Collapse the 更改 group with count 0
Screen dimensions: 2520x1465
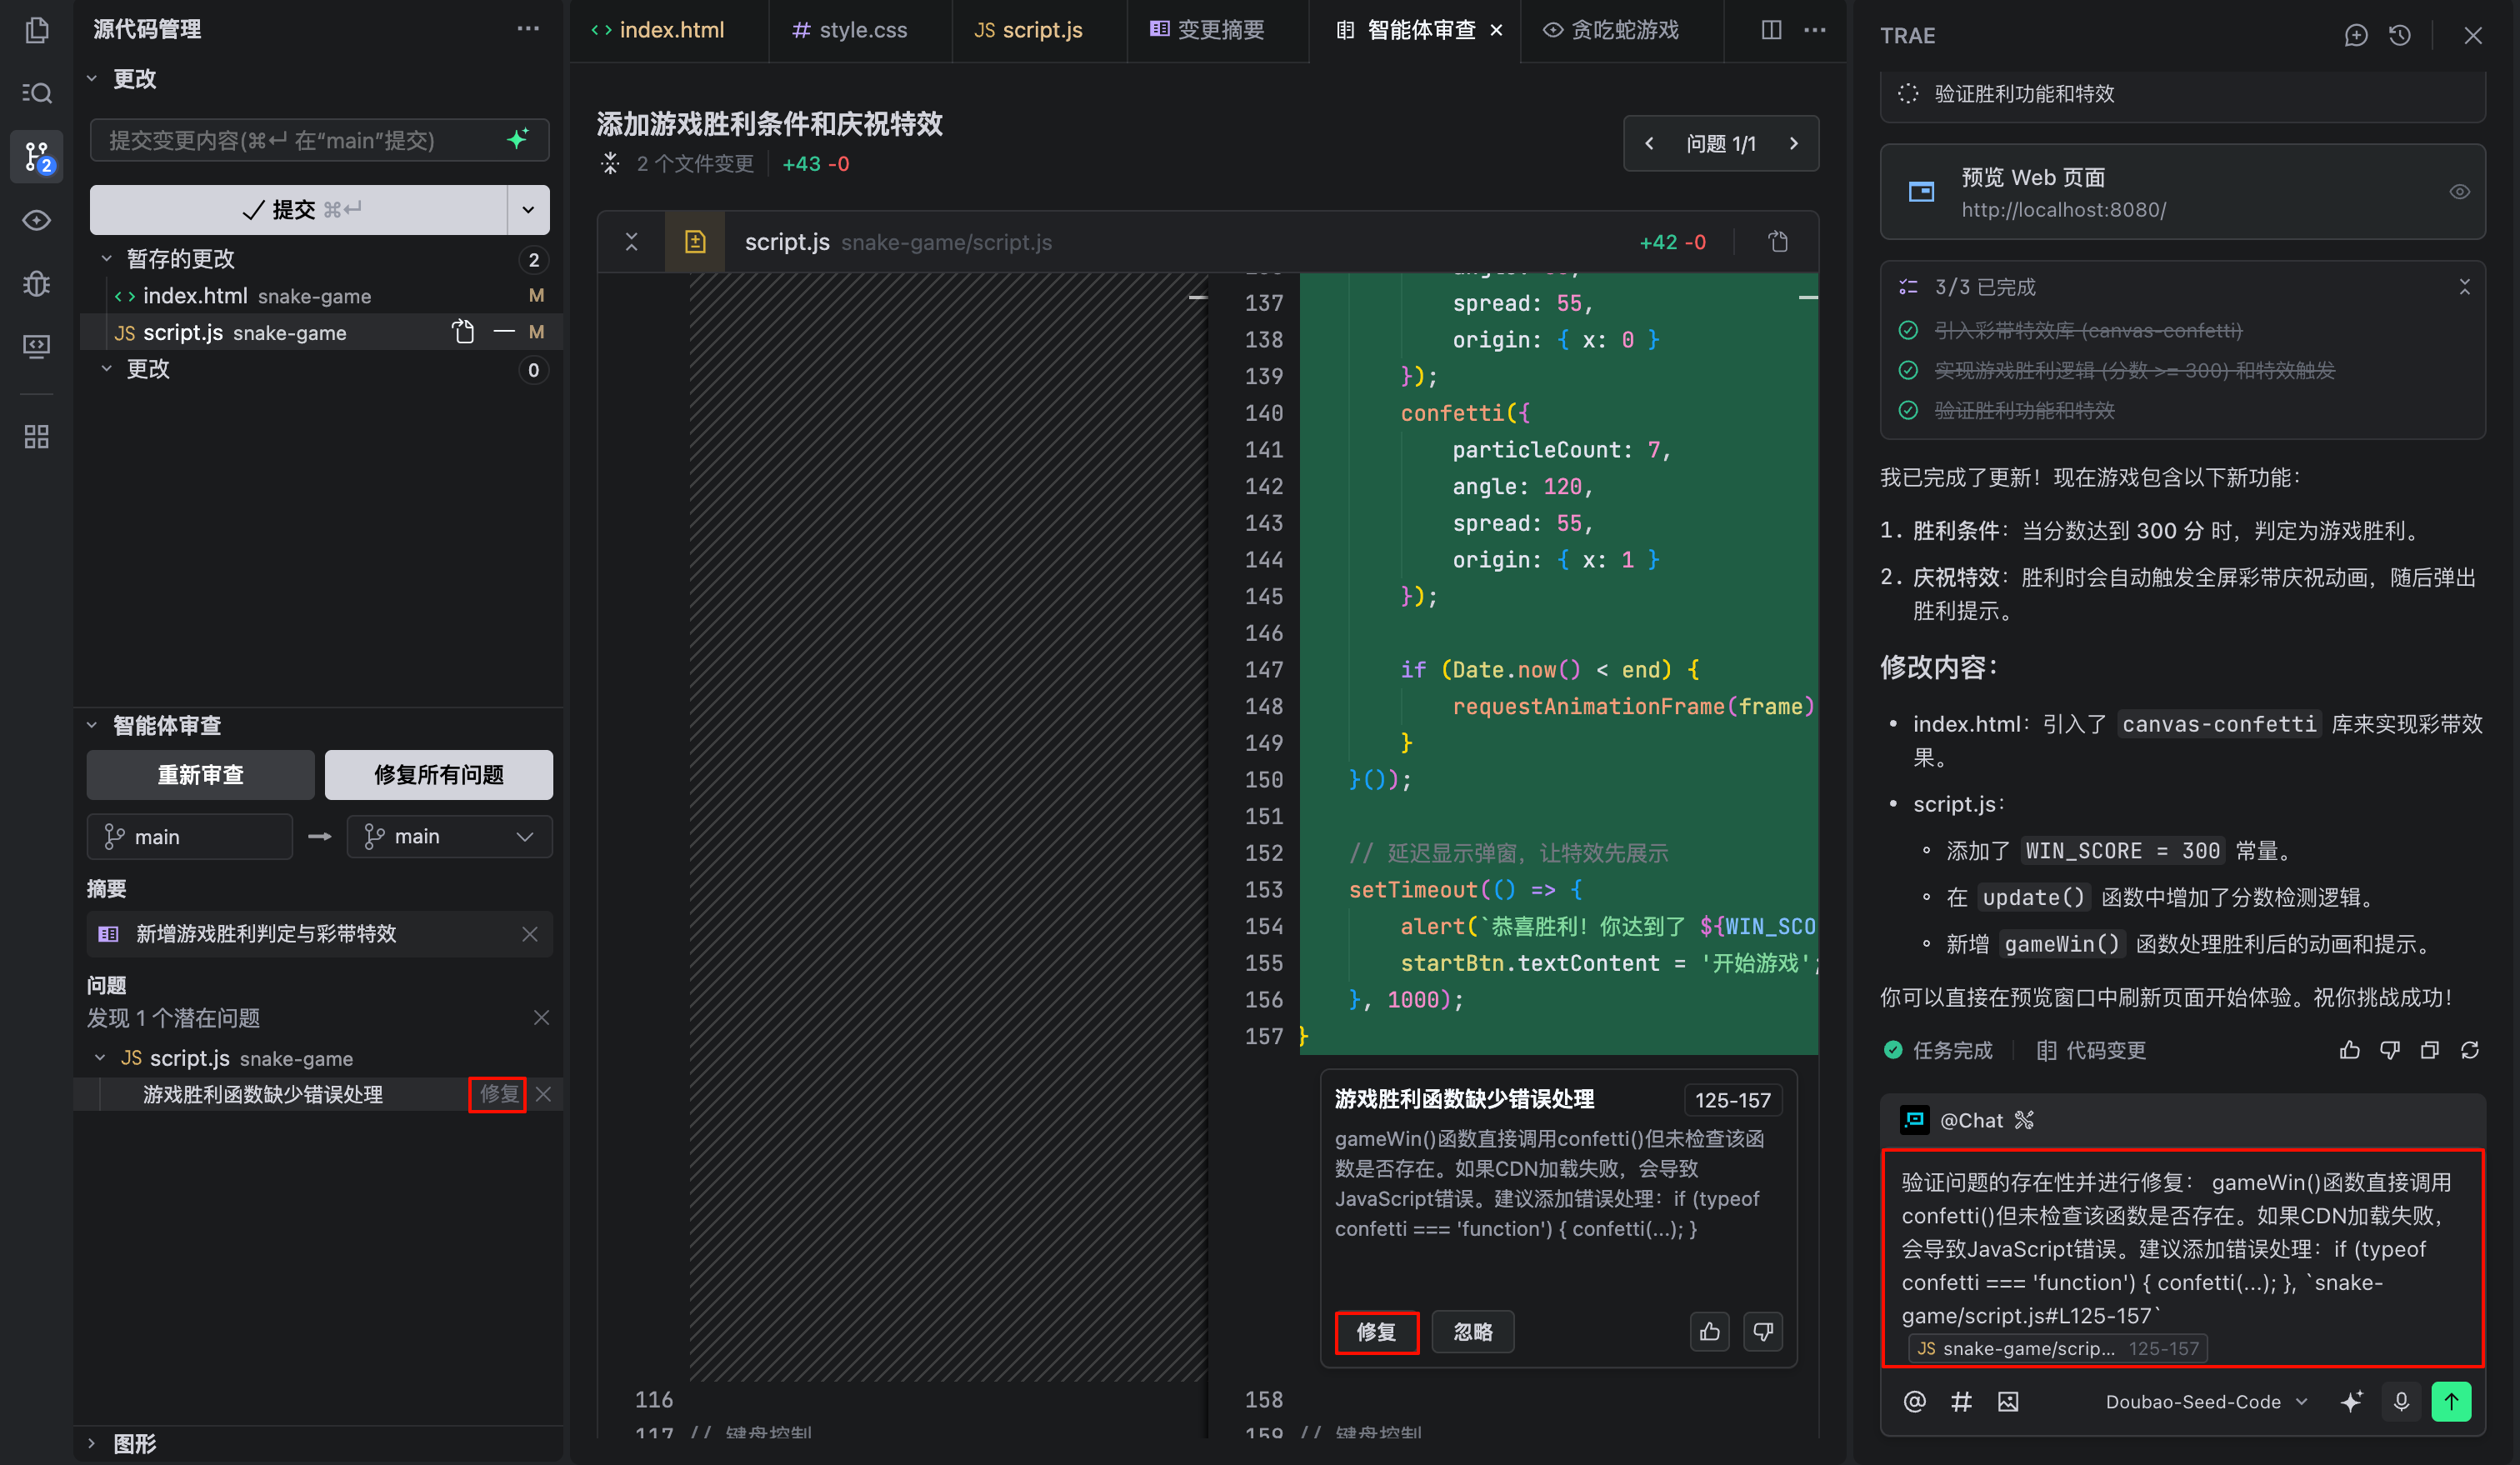(x=107, y=368)
